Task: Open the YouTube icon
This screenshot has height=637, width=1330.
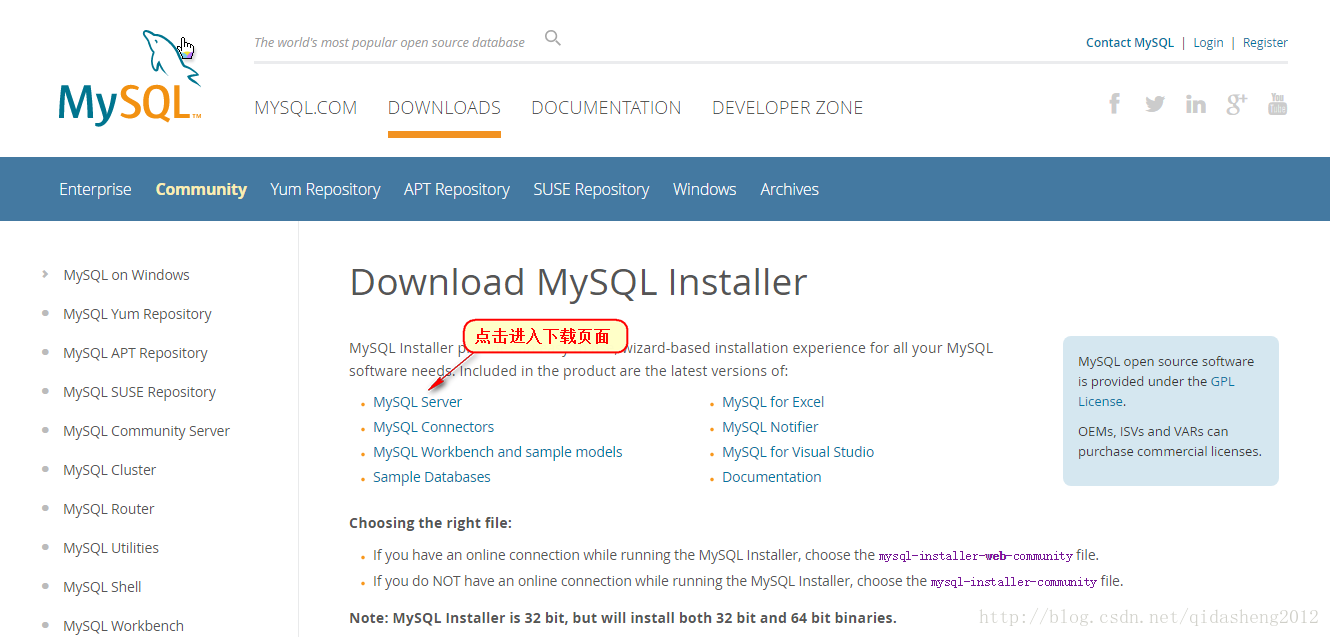Action: (1277, 103)
